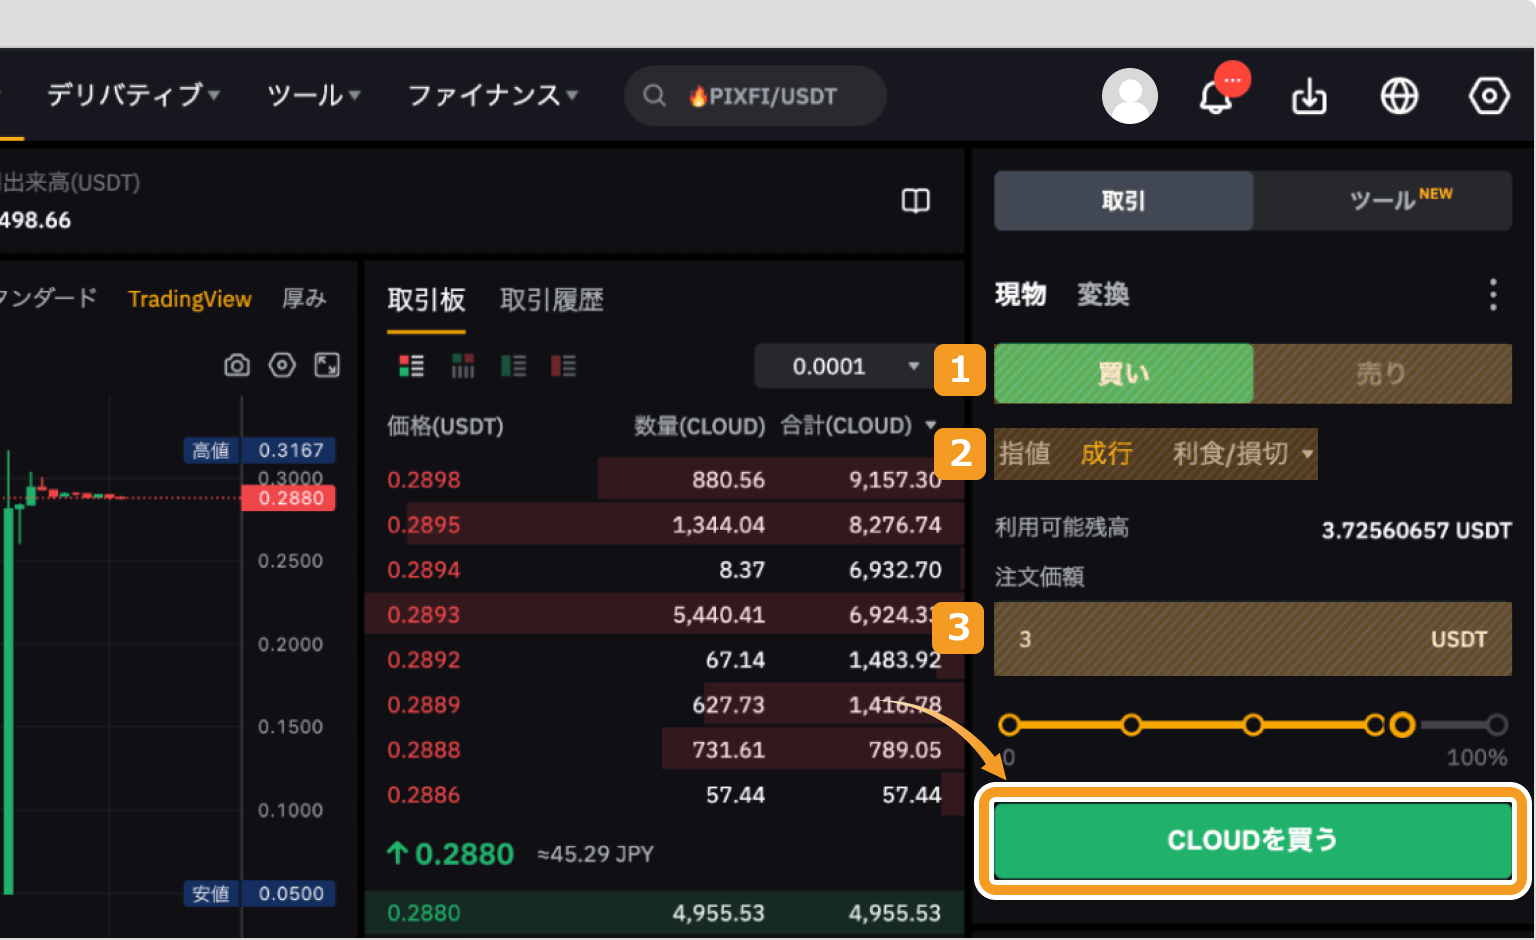This screenshot has height=940, width=1536.
Task: Set slider to the 100% point
Action: point(1496,725)
